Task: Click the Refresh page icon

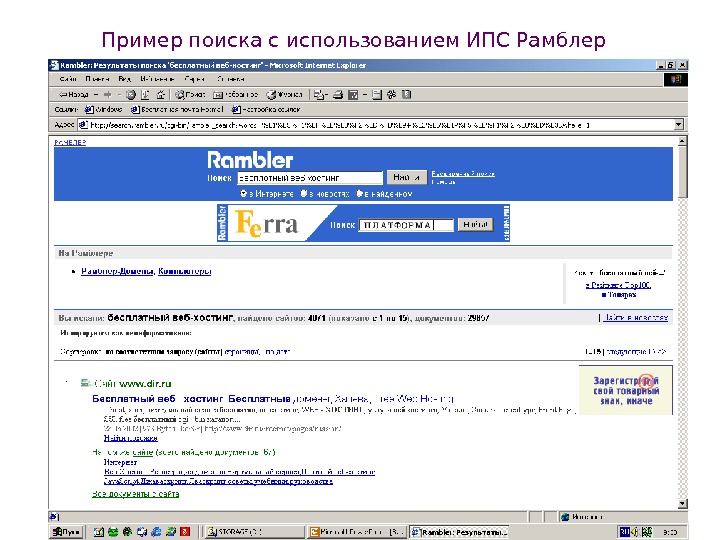Action: click(145, 95)
